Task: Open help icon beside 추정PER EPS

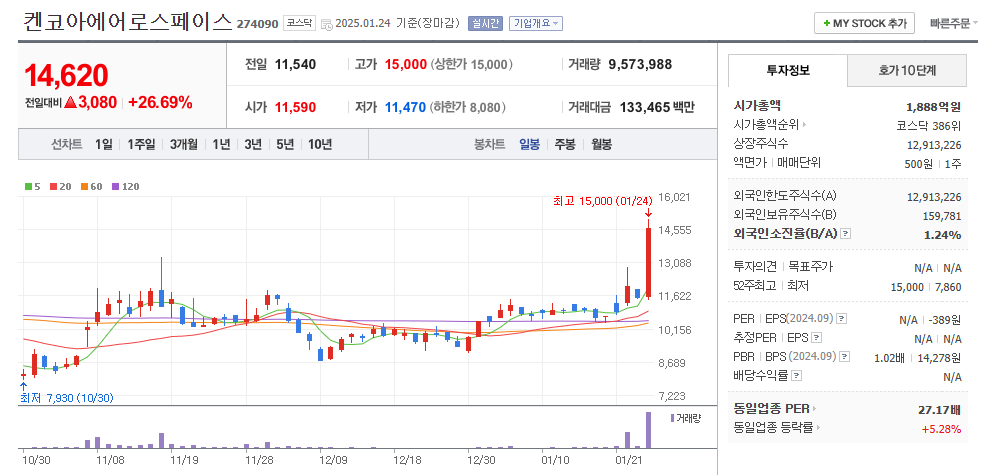Action: coord(817,338)
